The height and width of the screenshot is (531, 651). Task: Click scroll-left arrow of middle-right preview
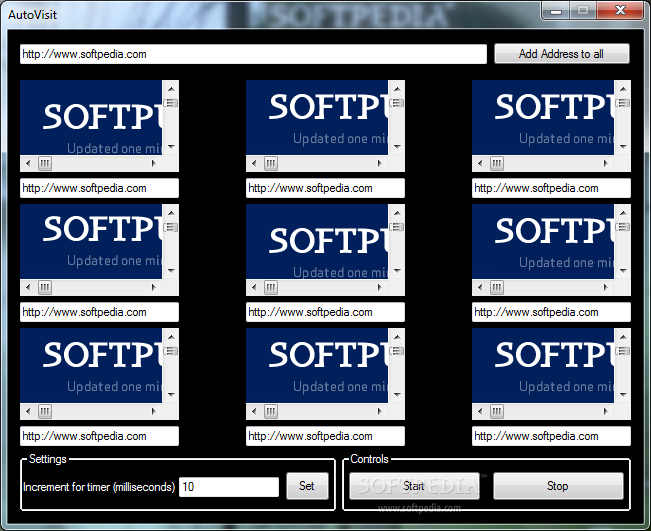point(480,287)
